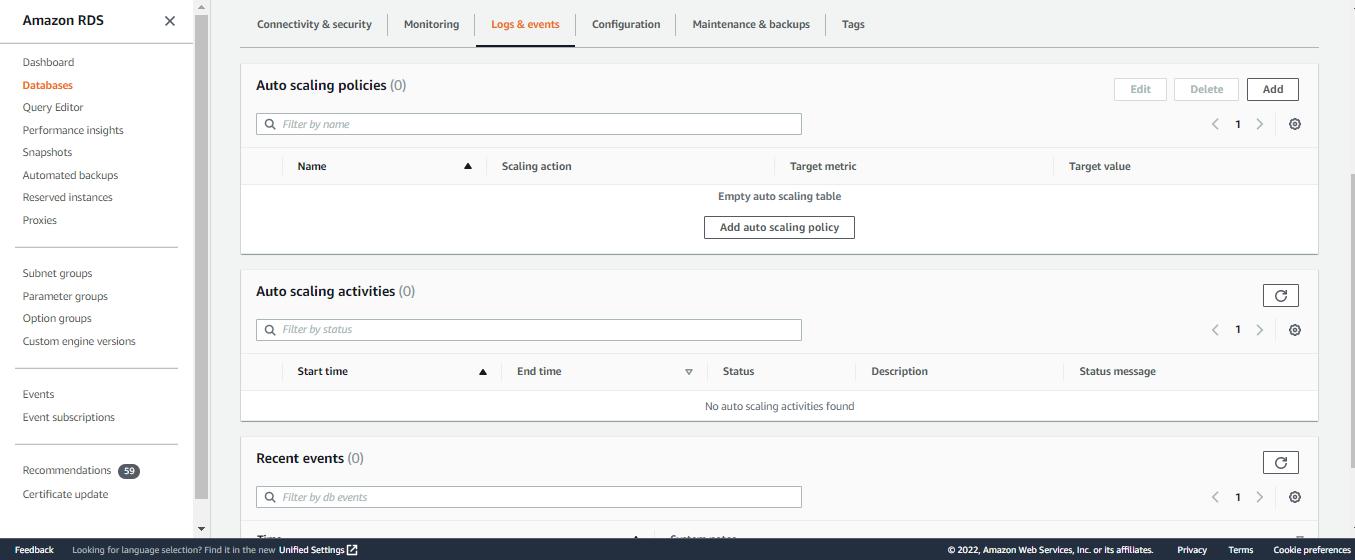The width and height of the screenshot is (1355, 560).
Task: Sort activities by End time arrow
Action: click(x=688, y=372)
